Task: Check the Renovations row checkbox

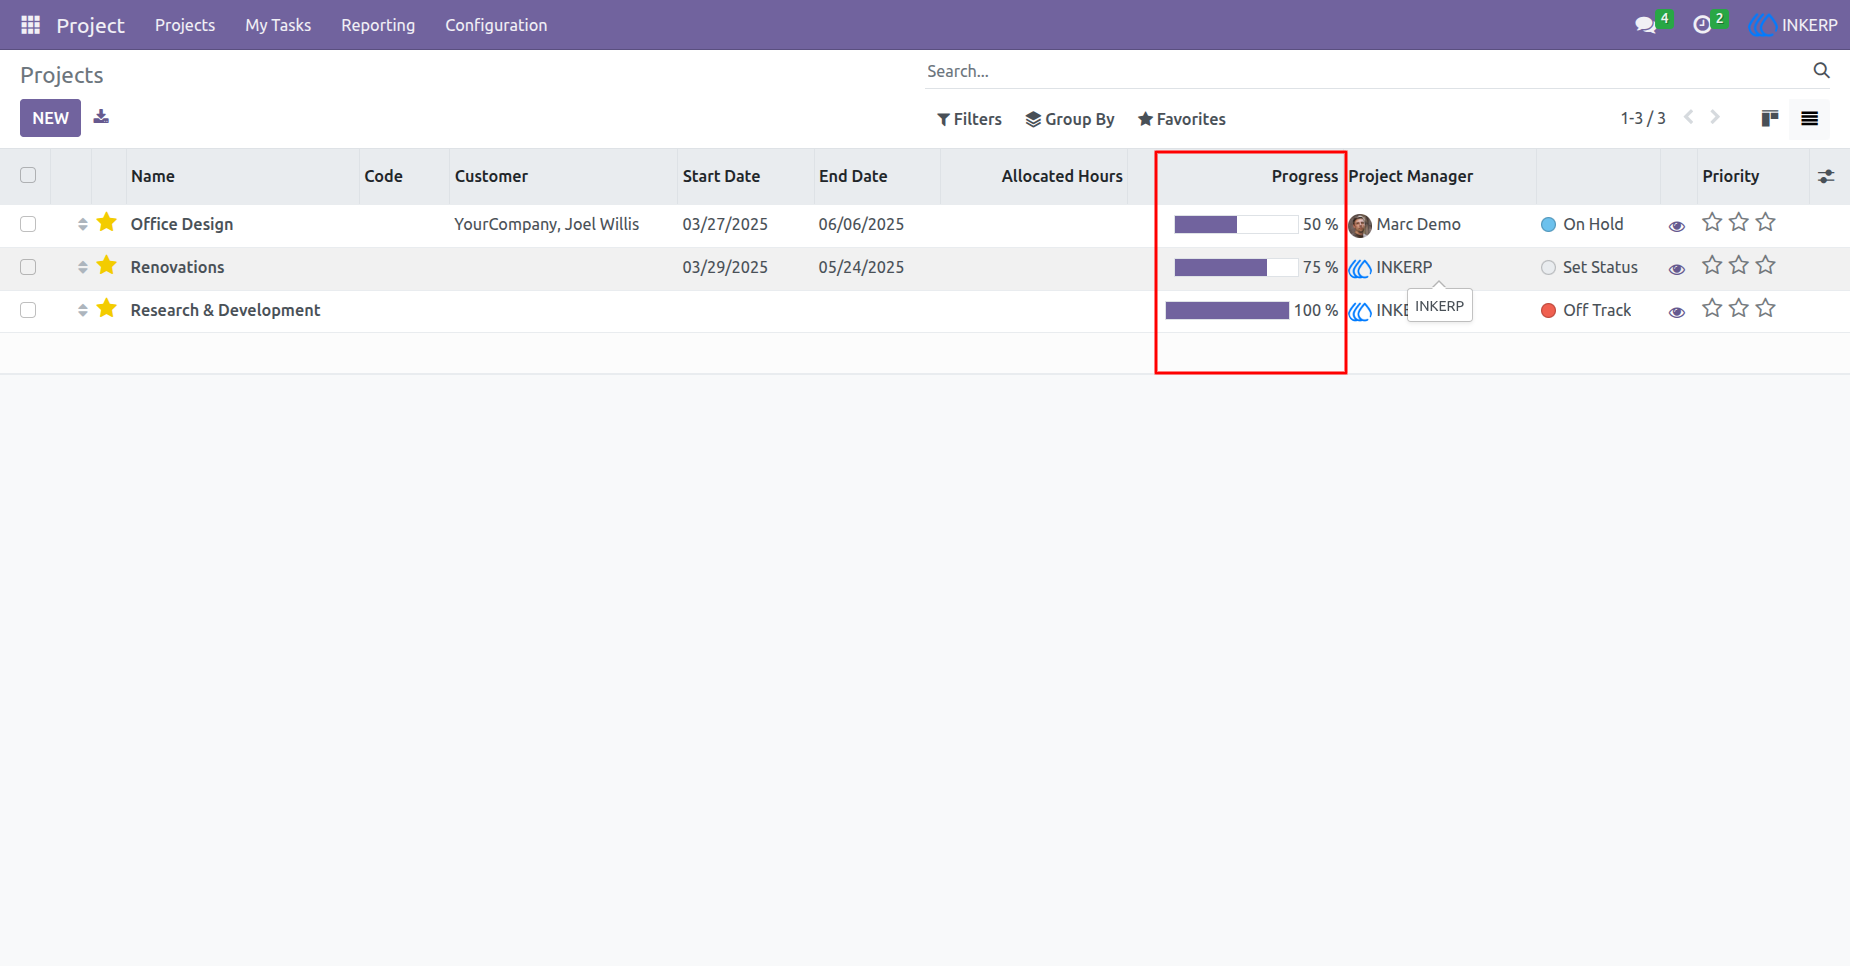Action: 28,267
